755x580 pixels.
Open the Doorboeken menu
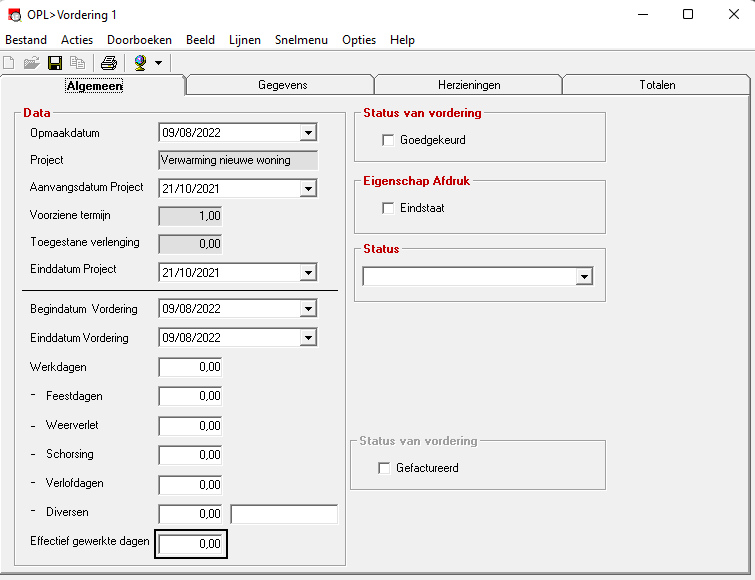(x=140, y=40)
